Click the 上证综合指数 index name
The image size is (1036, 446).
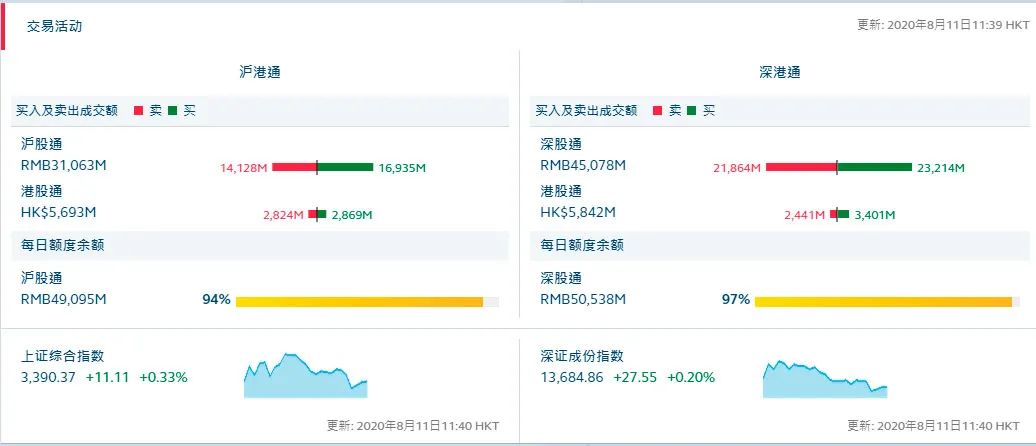point(62,356)
